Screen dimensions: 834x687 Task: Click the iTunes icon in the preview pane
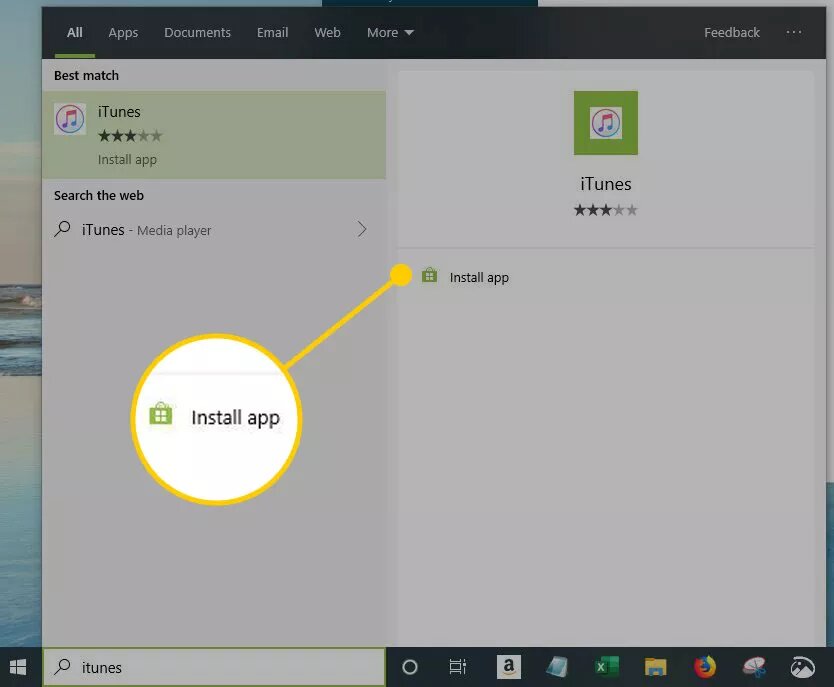coord(605,122)
